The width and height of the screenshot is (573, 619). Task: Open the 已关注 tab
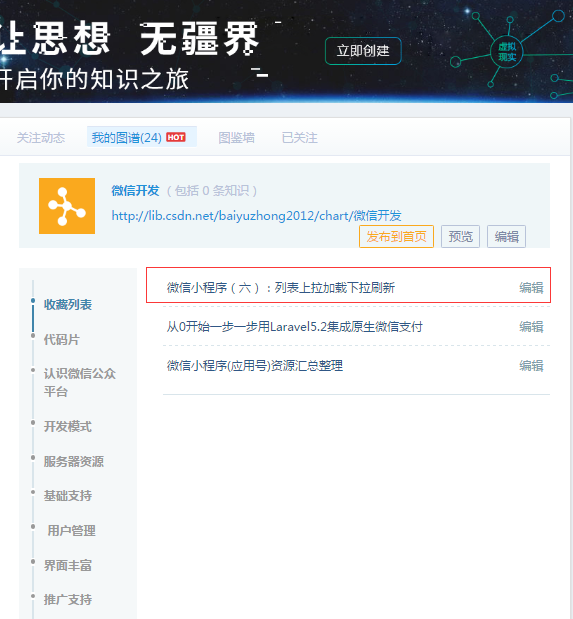tap(299, 138)
